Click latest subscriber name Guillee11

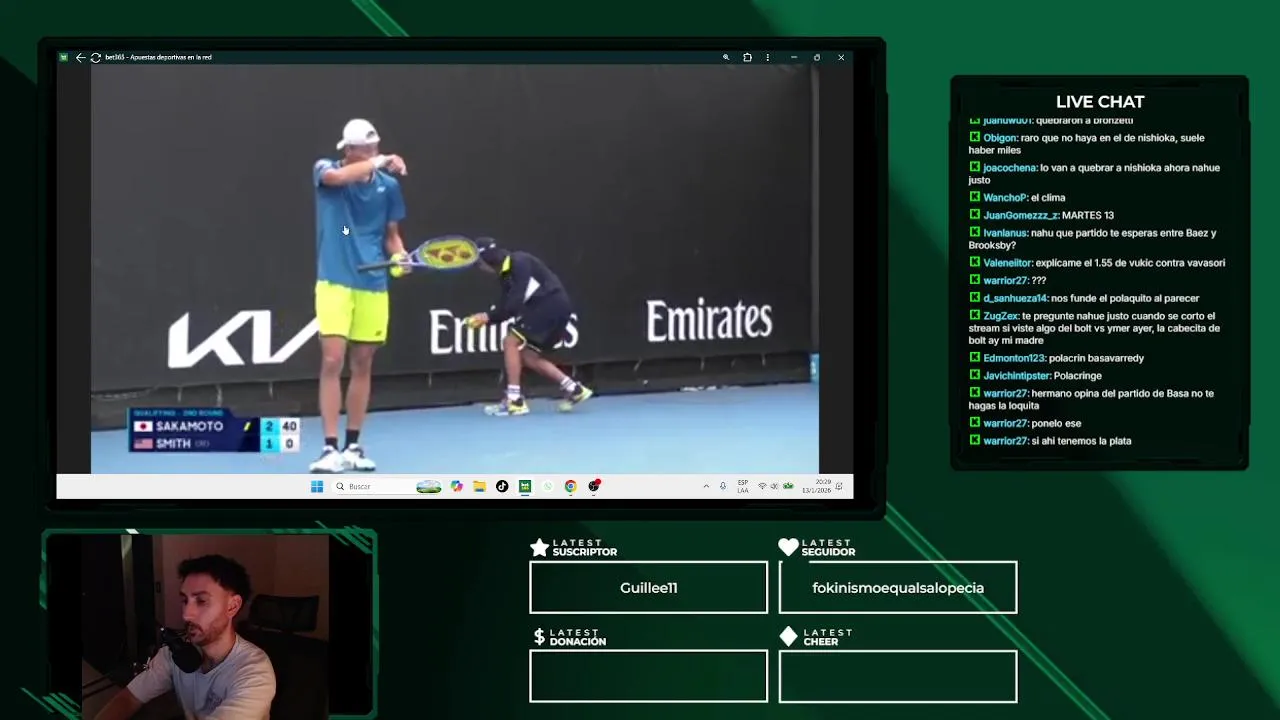pos(648,588)
